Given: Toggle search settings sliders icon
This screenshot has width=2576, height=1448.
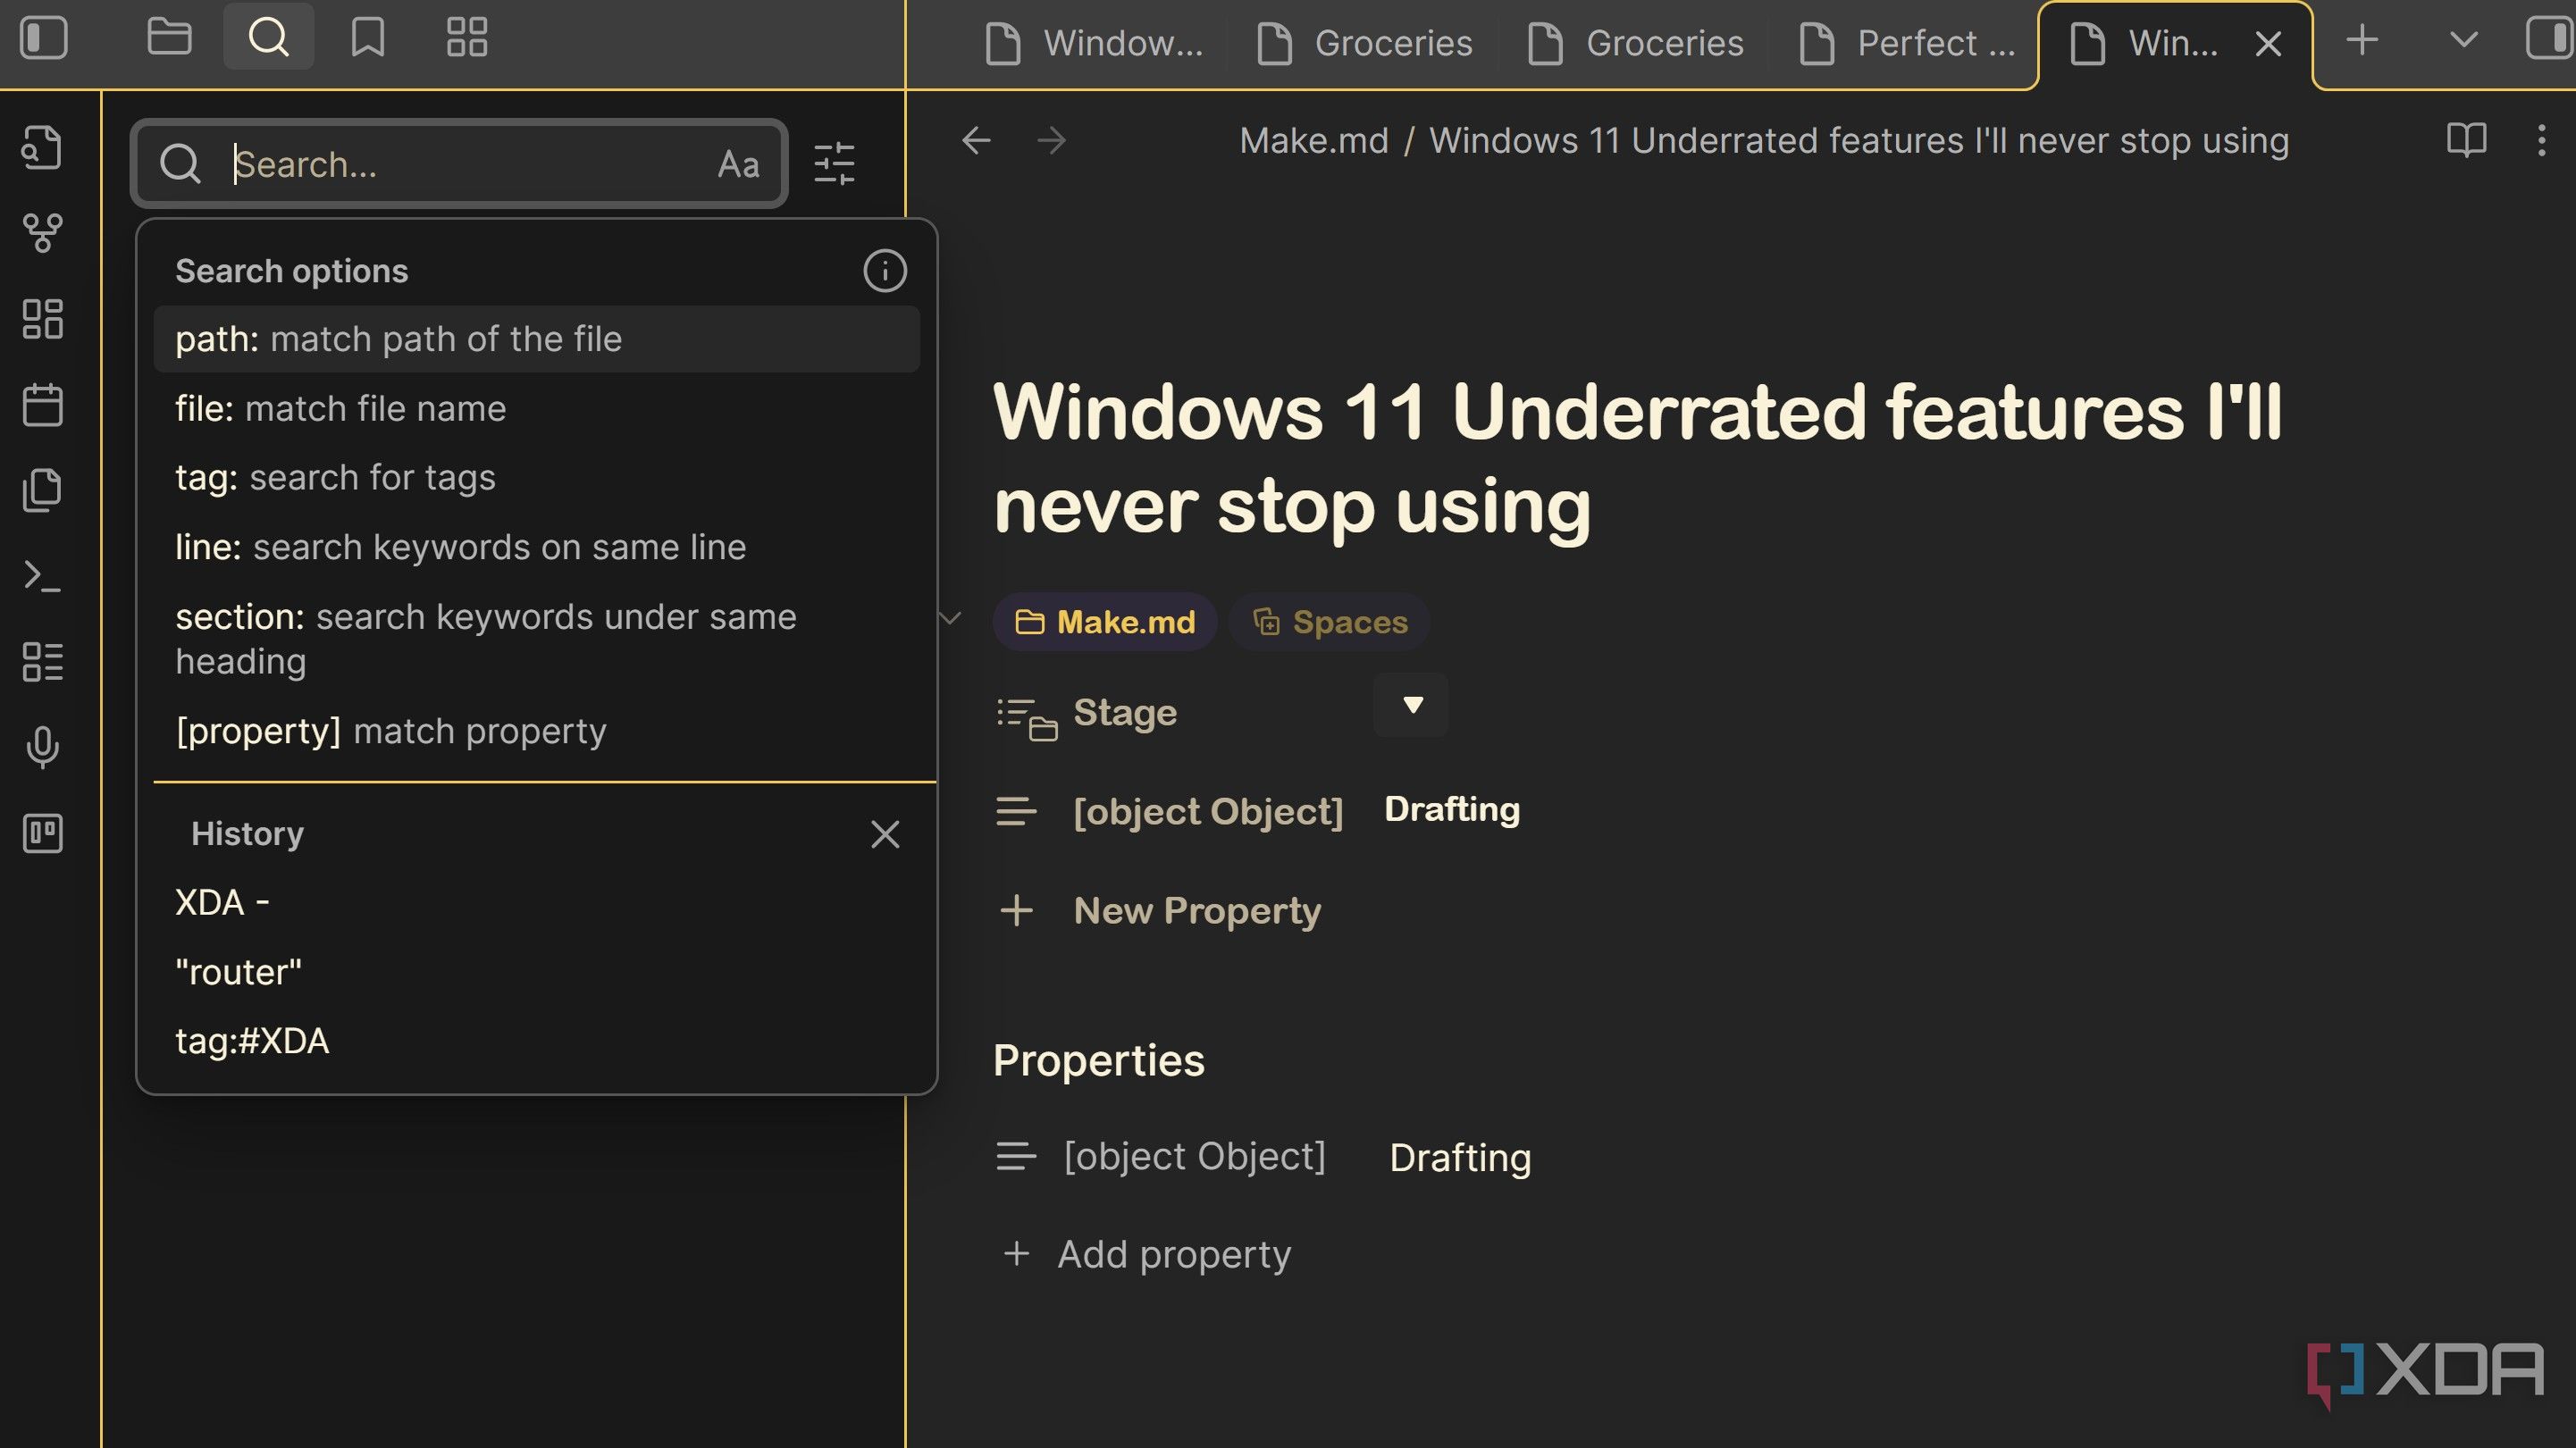Looking at the screenshot, I should tap(834, 164).
